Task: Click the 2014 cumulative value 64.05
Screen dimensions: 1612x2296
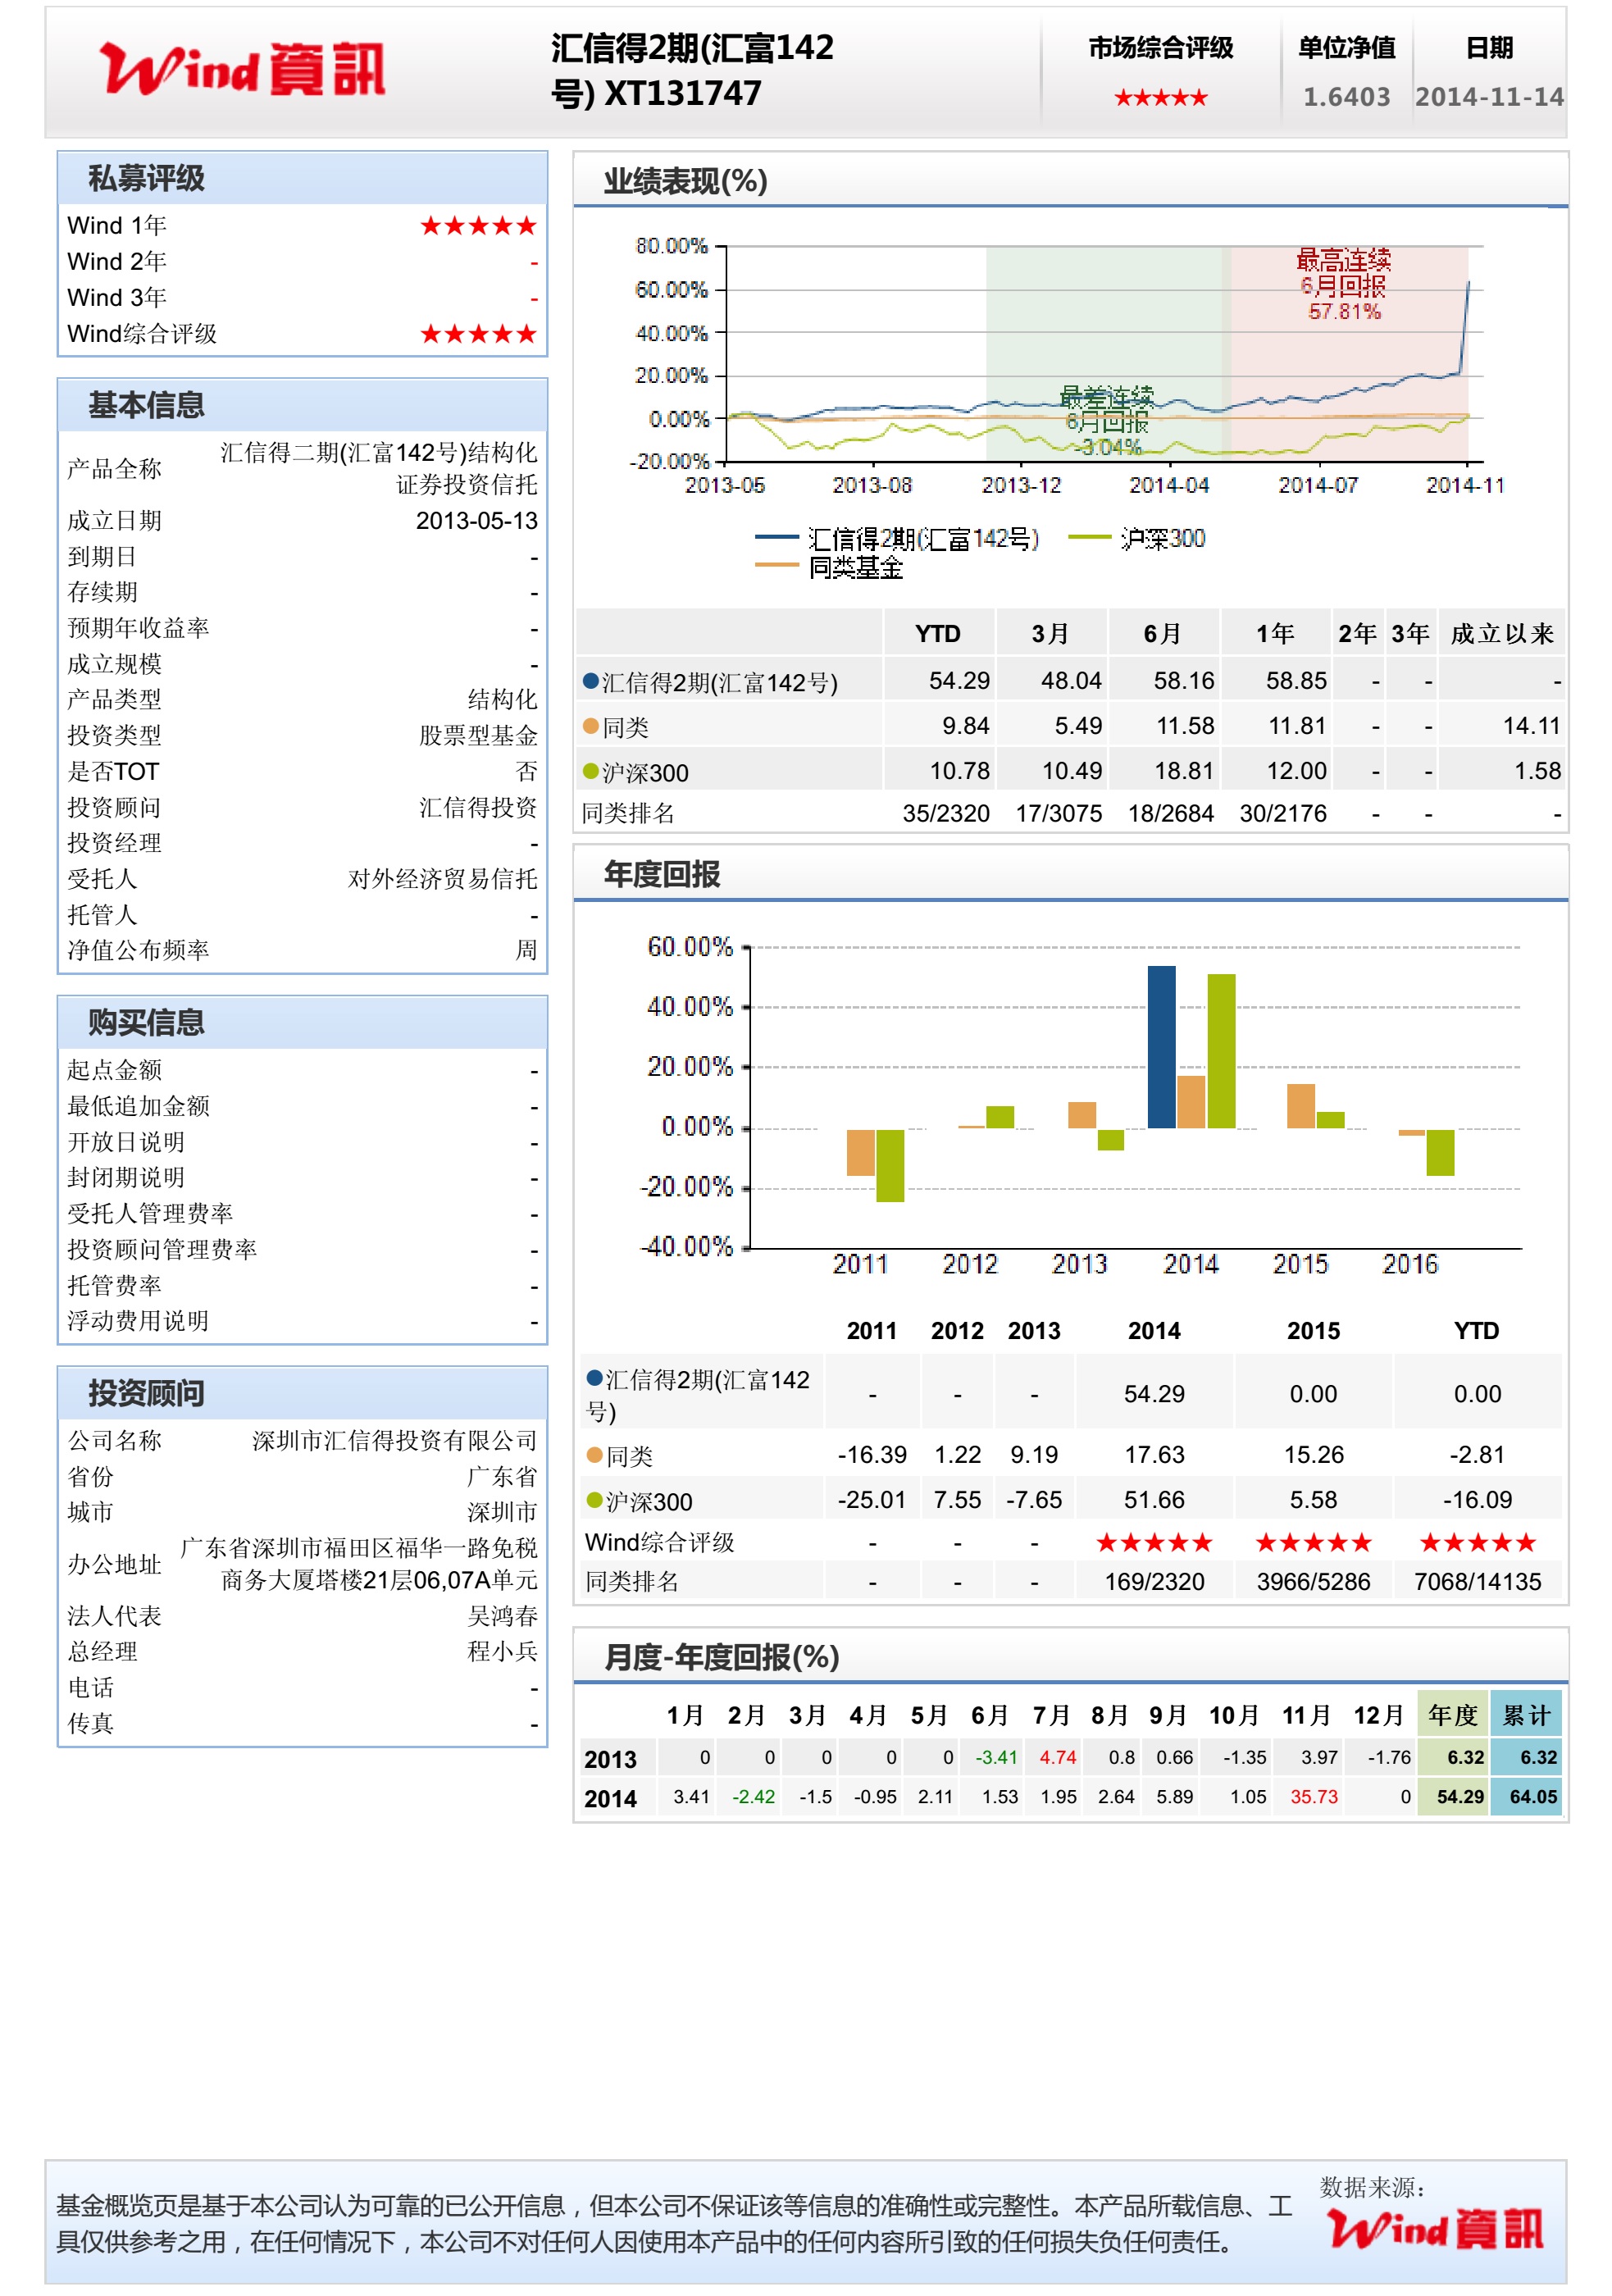Action: pyautogui.click(x=1533, y=1797)
